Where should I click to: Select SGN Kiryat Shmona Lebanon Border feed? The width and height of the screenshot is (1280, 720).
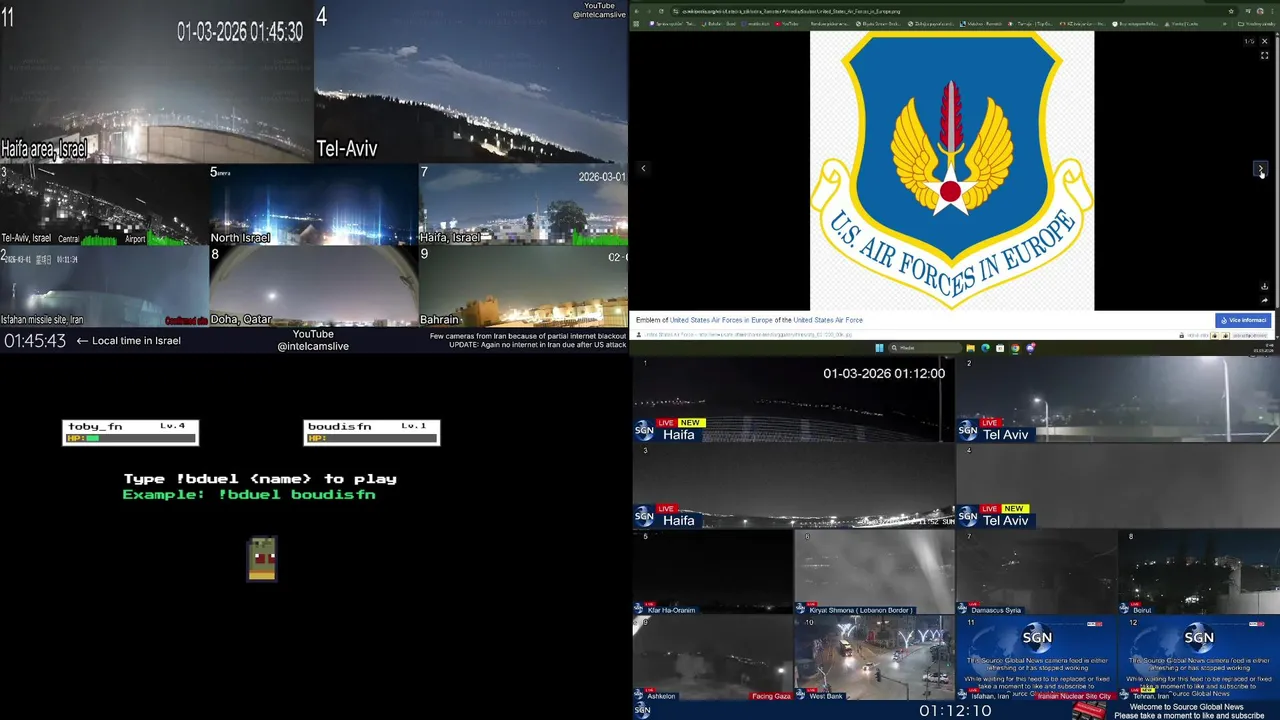[x=874, y=572]
